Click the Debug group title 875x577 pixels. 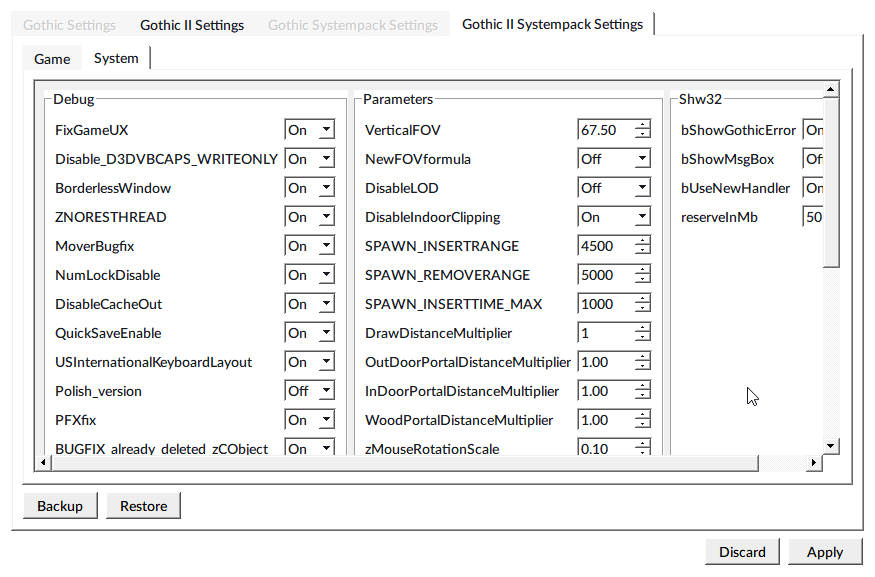[x=74, y=99]
